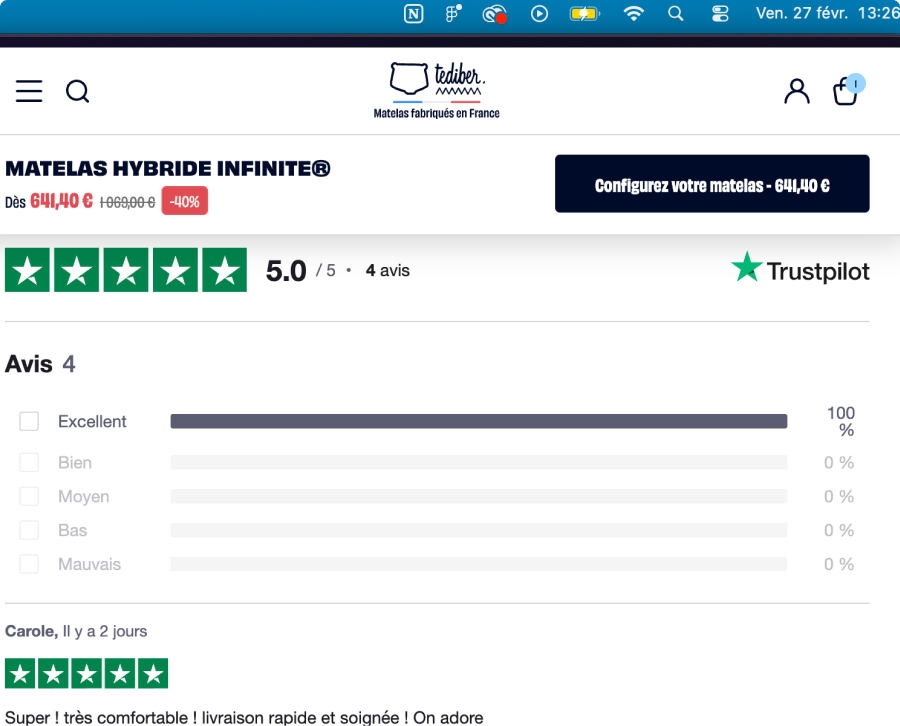Open Spotlight search in menu bar
The image size is (900, 726).
[676, 13]
